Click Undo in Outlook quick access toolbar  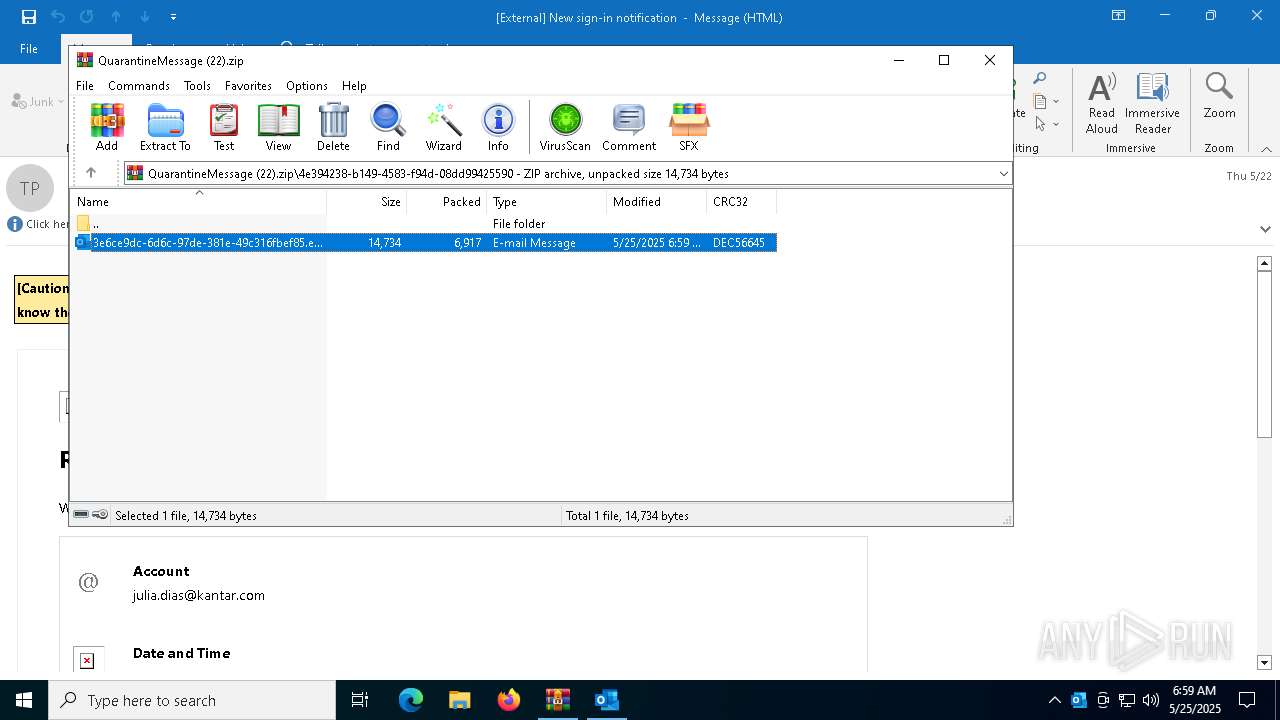point(58,17)
